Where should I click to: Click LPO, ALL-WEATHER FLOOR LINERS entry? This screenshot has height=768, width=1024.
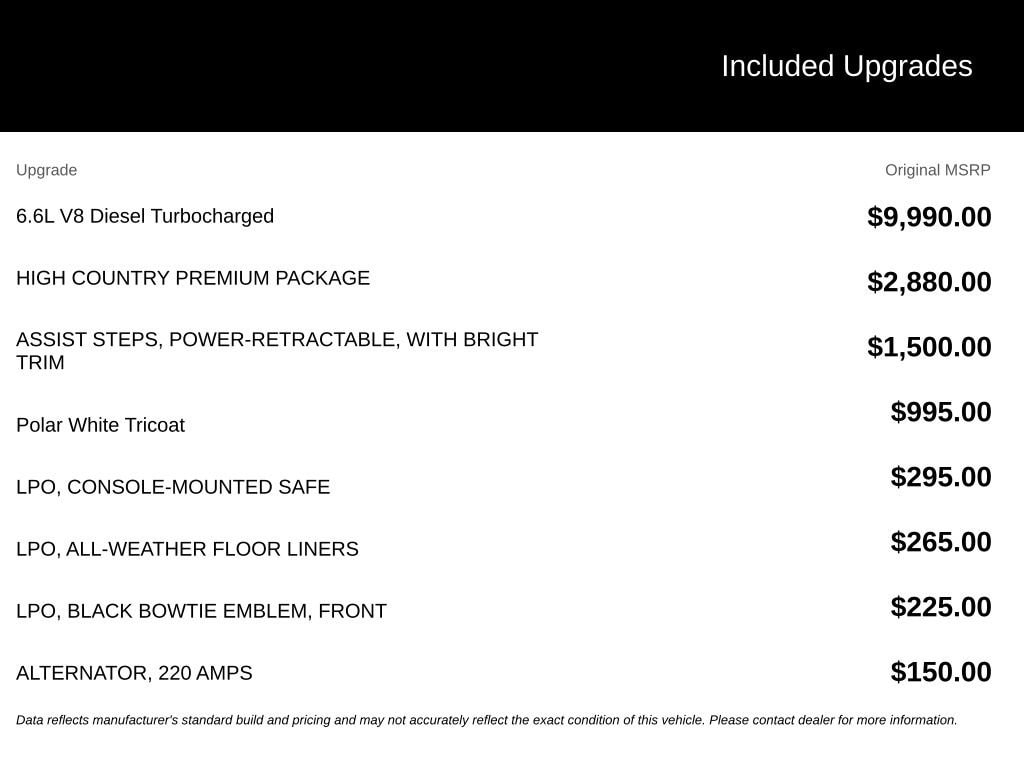click(187, 549)
